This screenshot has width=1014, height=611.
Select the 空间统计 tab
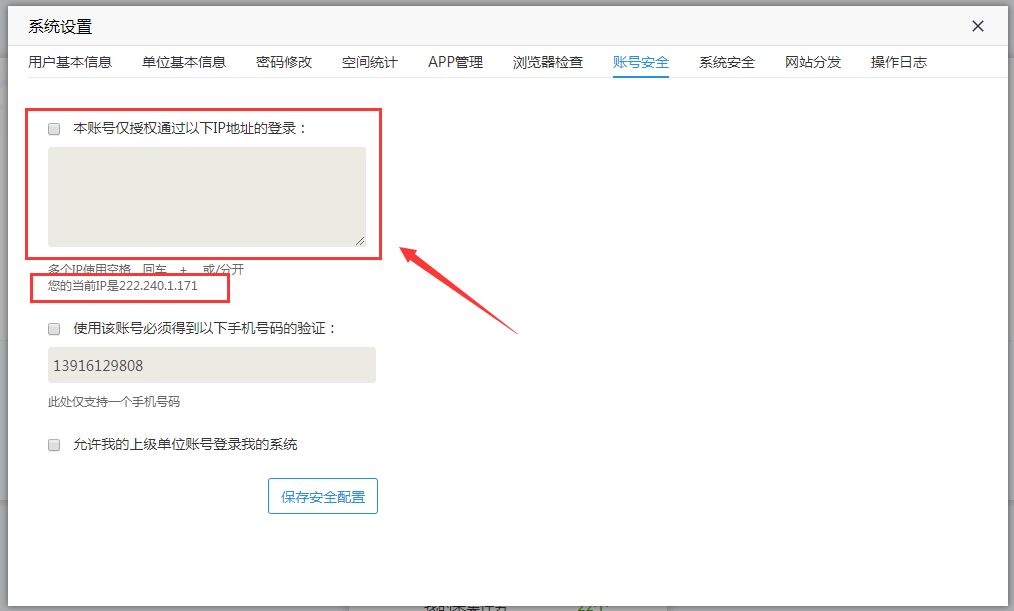tap(370, 62)
